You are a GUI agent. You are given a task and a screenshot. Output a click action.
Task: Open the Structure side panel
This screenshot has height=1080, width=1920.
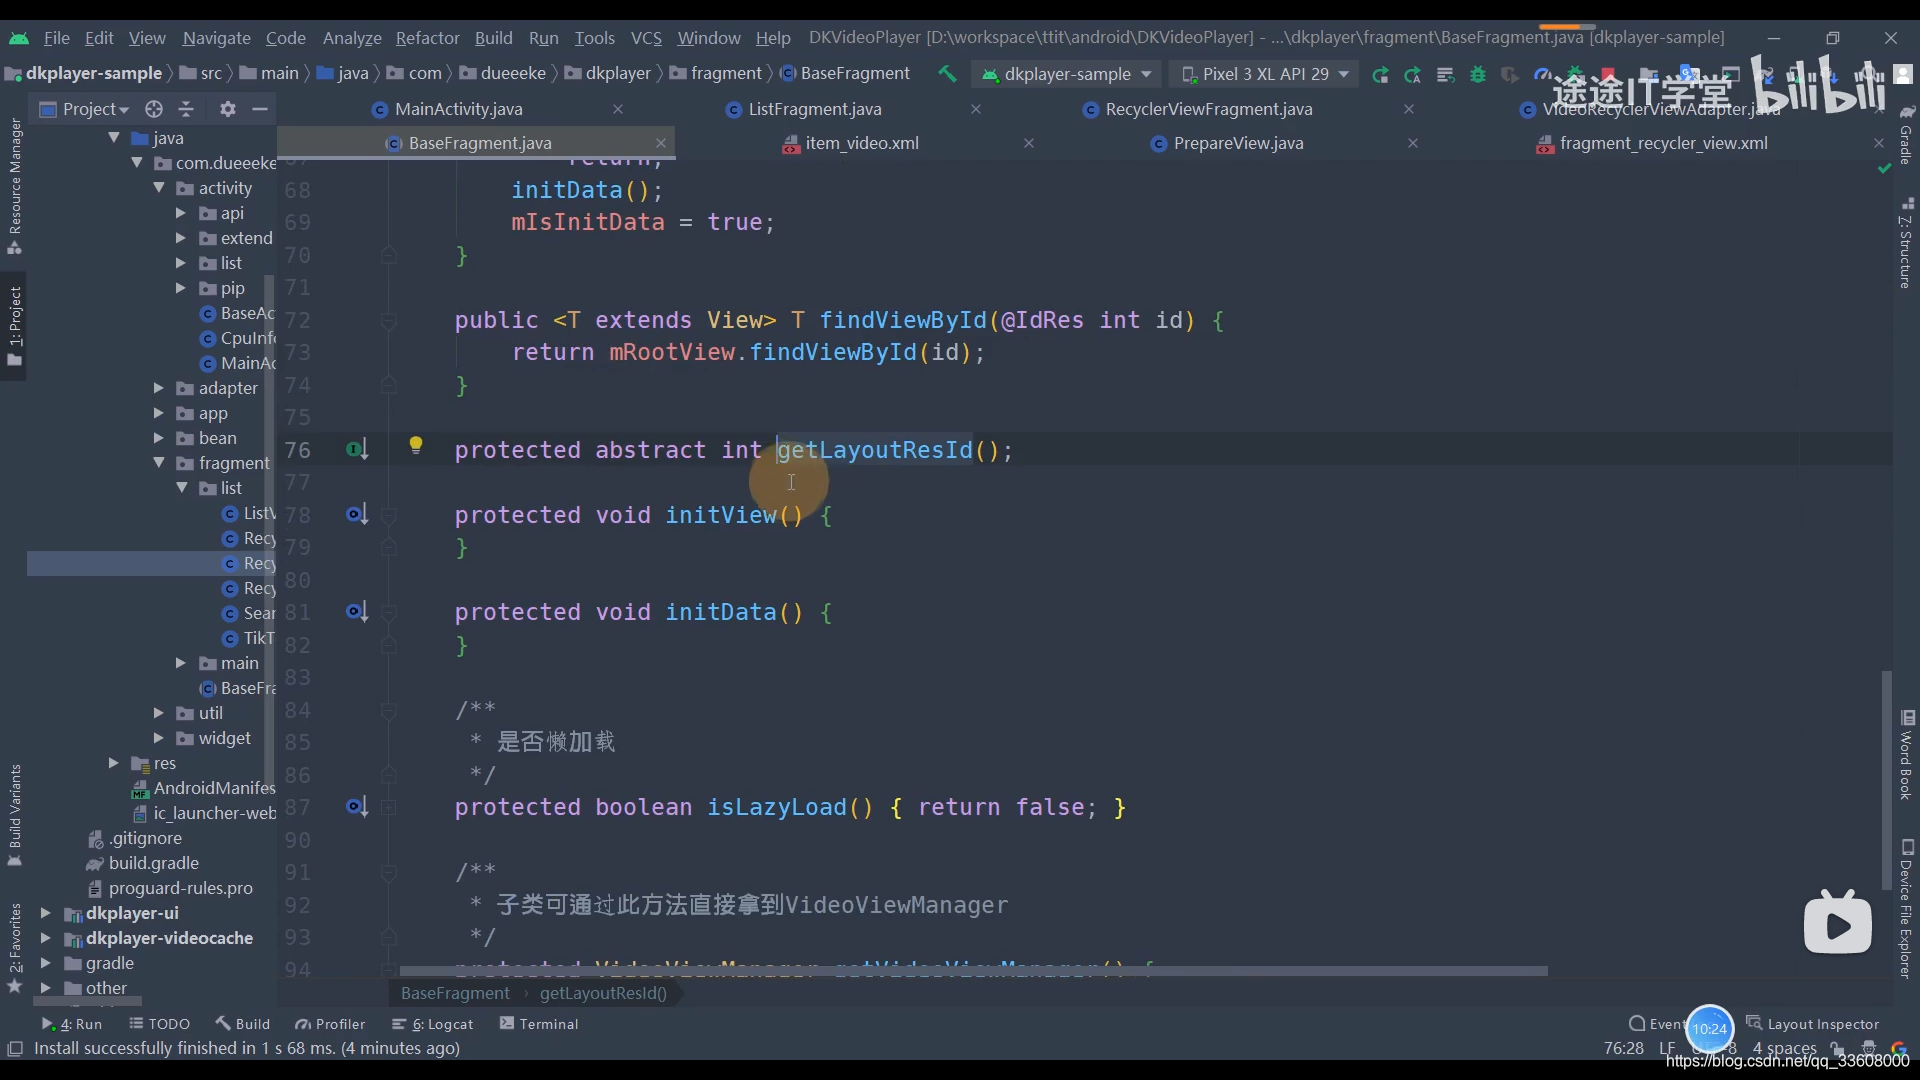tap(1906, 244)
